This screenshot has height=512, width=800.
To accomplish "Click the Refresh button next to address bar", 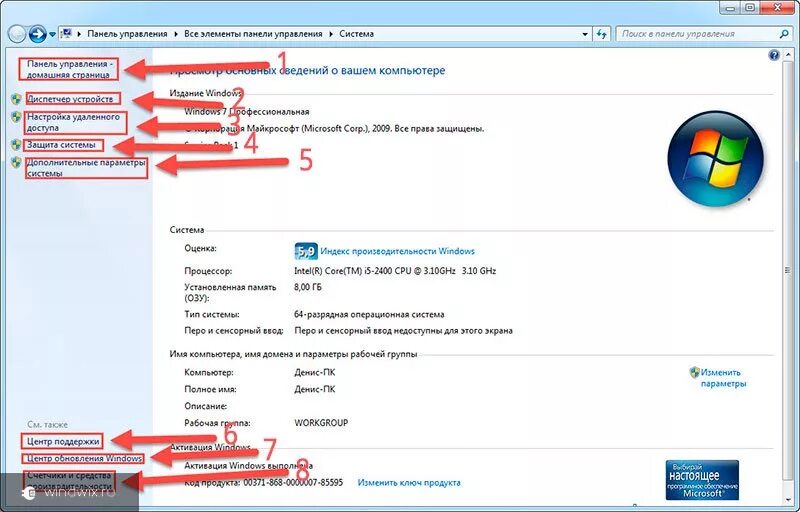I will coord(602,34).
